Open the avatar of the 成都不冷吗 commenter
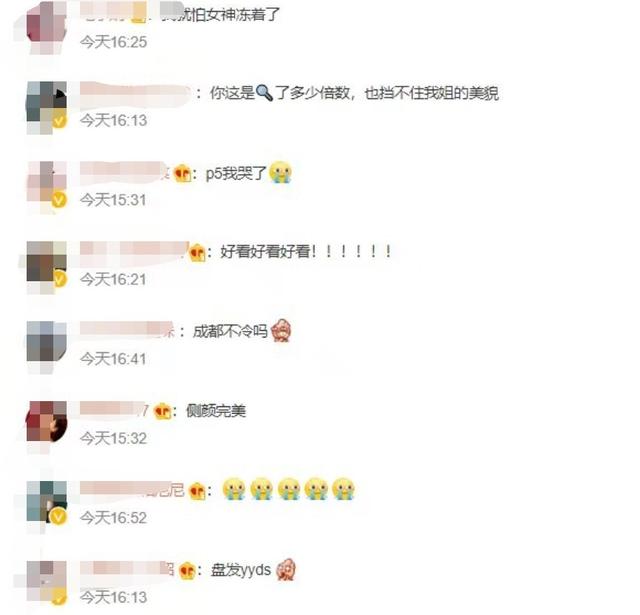 (47, 341)
